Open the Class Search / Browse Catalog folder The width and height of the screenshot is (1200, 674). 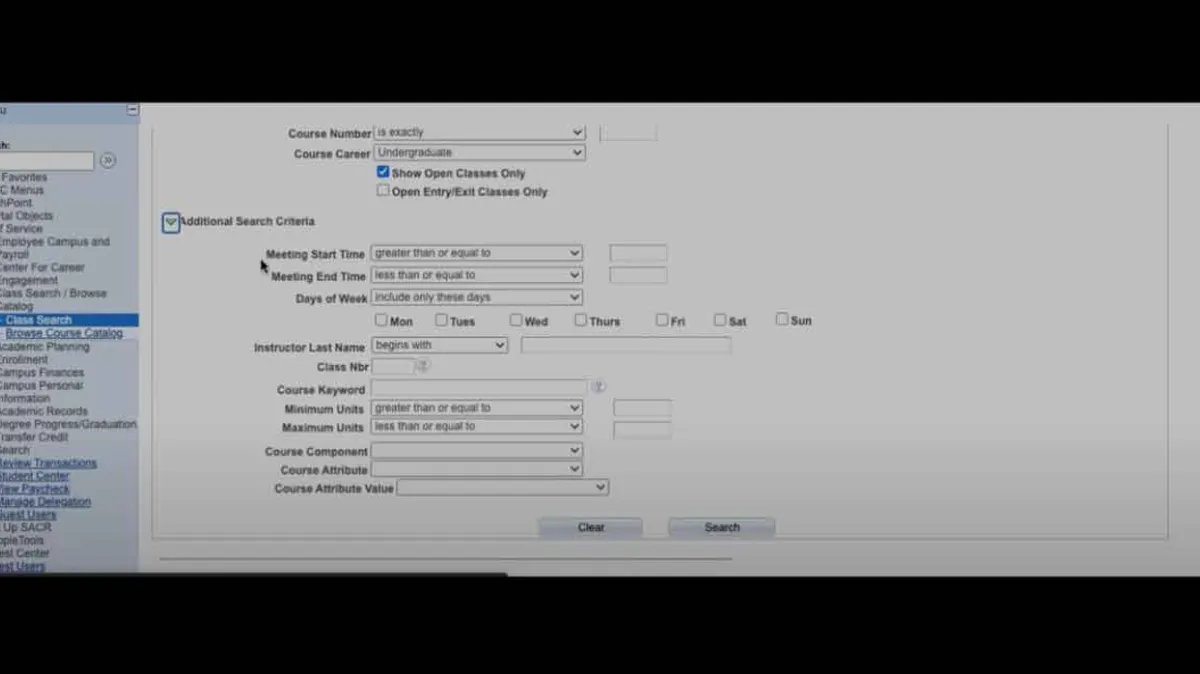[52, 300]
